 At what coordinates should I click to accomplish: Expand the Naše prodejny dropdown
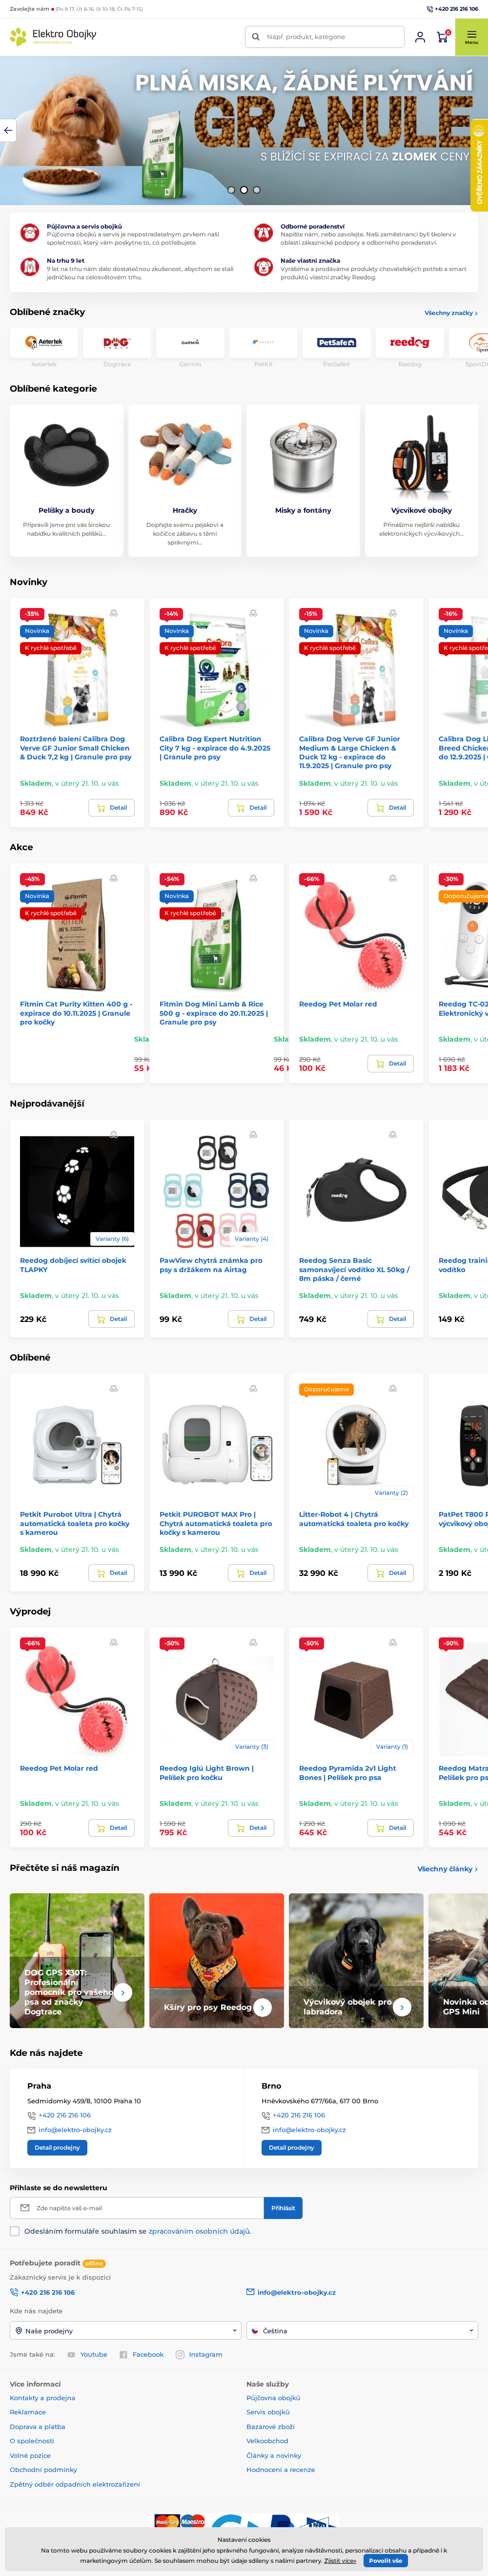point(125,2330)
